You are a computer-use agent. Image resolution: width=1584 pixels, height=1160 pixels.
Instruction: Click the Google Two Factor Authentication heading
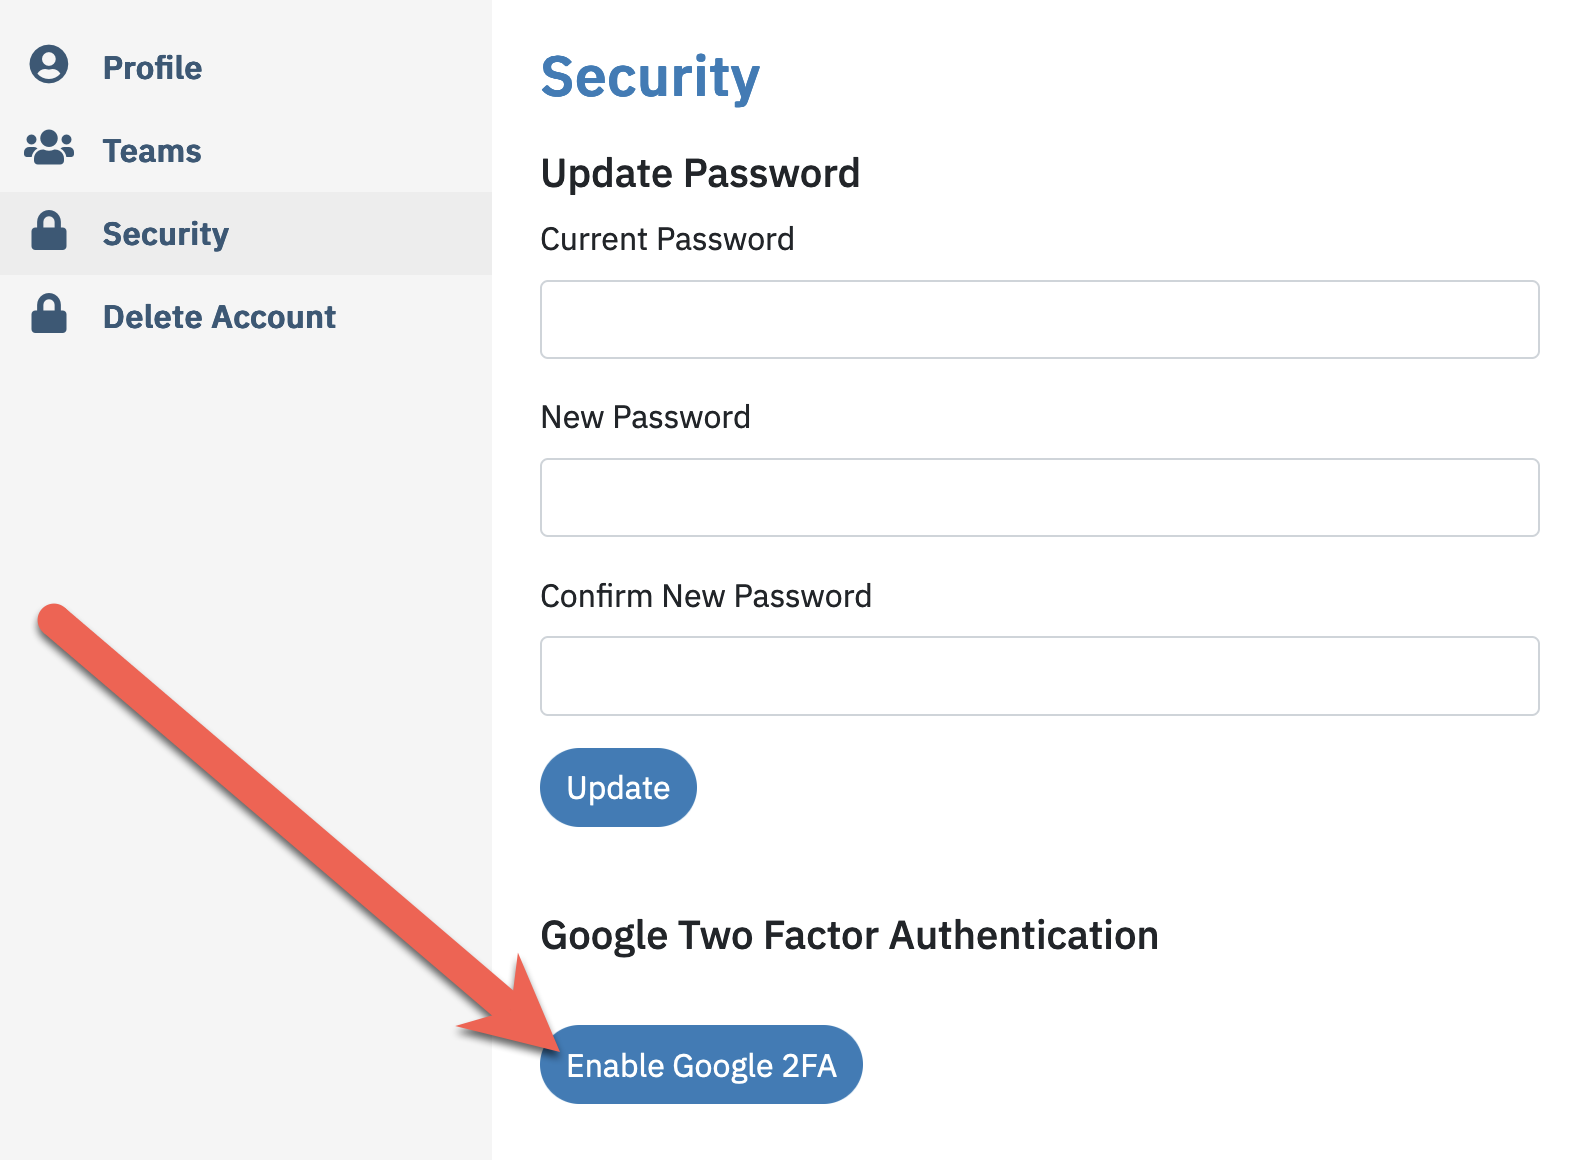(849, 935)
